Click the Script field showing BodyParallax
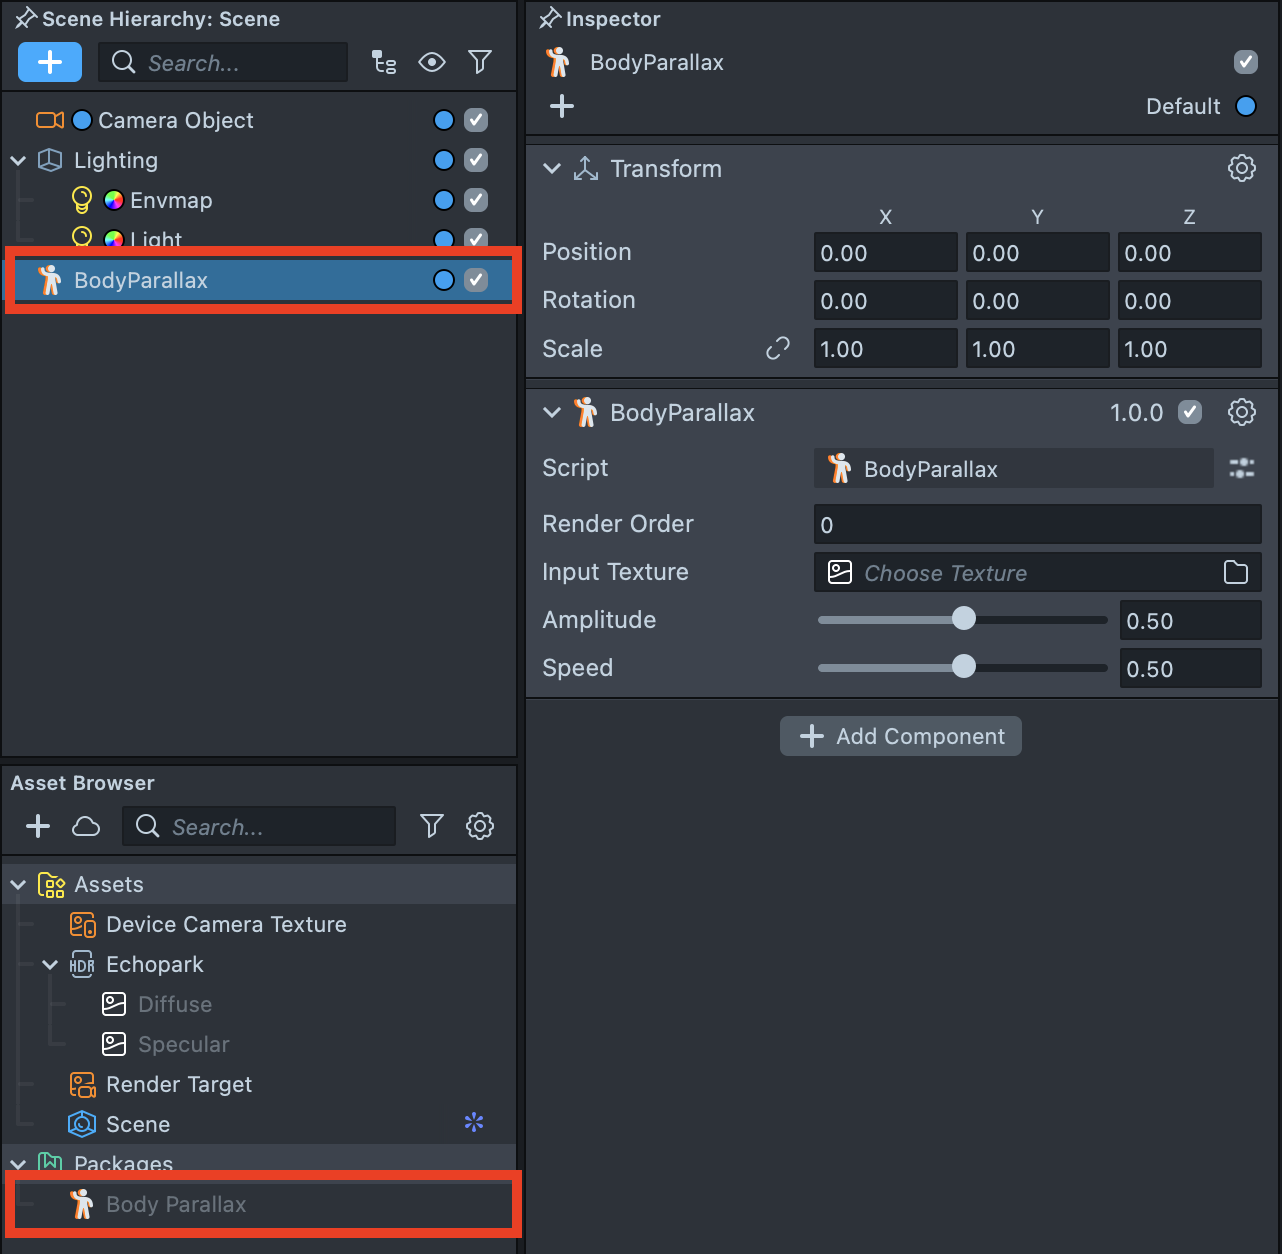1282x1254 pixels. pos(1014,468)
